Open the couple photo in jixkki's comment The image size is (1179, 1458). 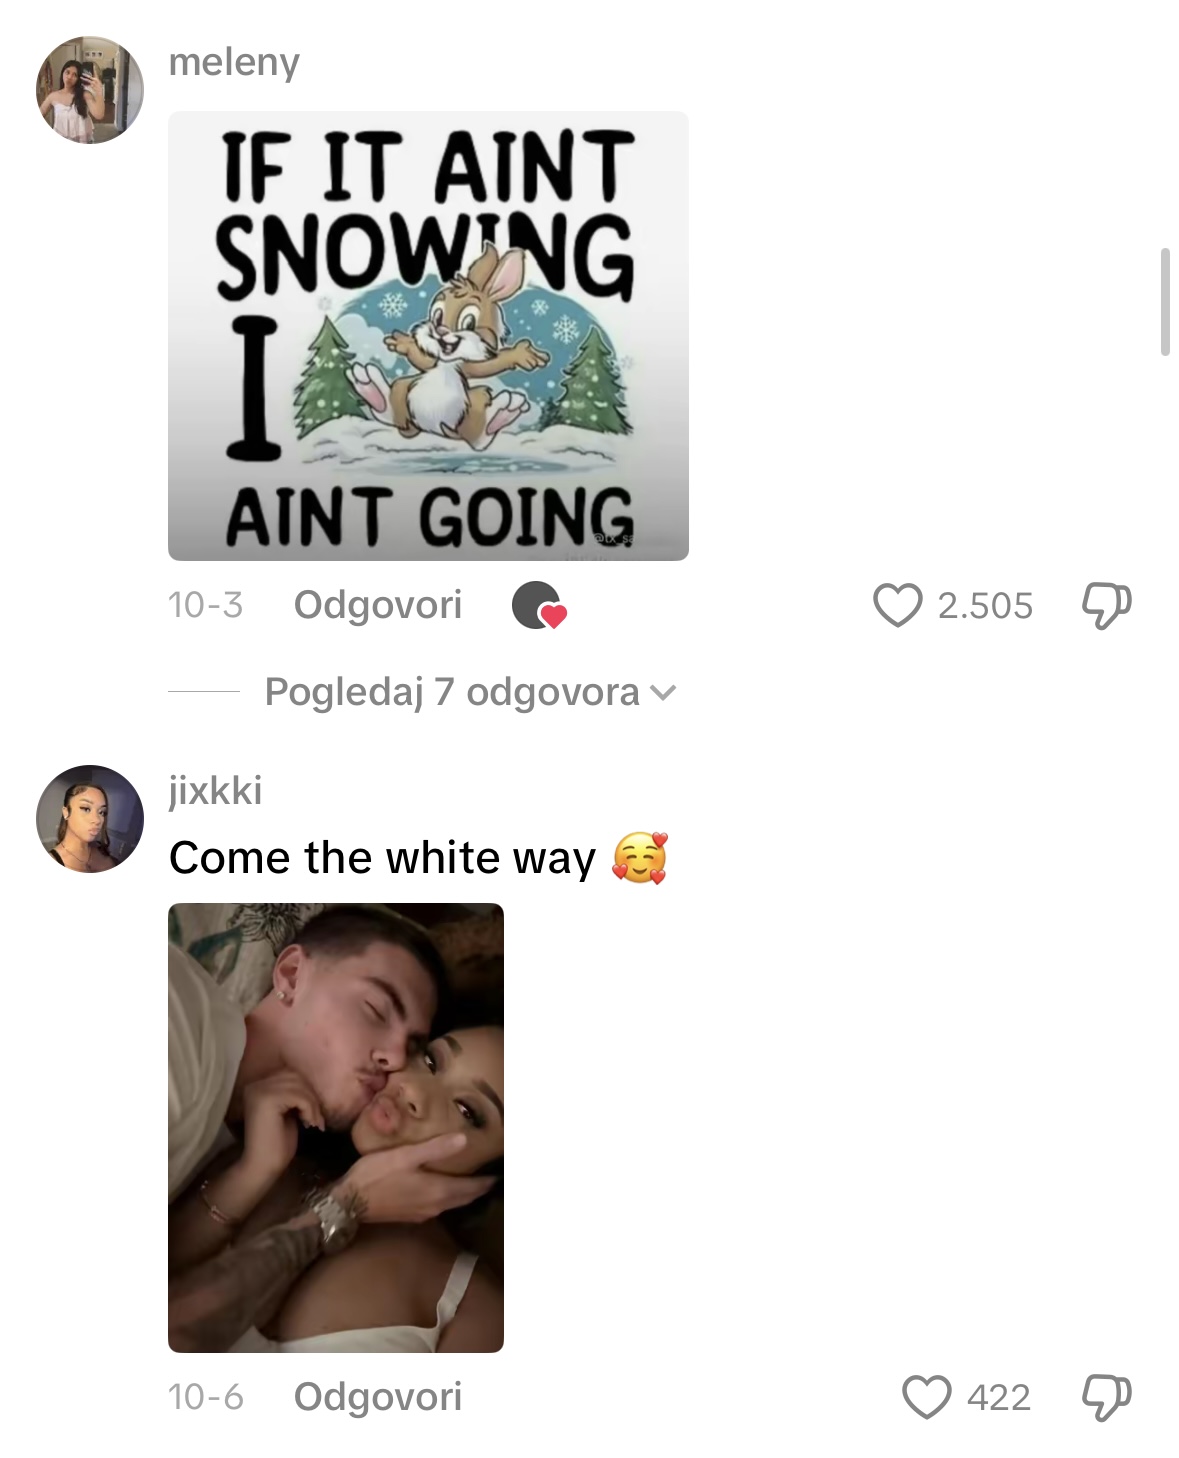click(x=336, y=1128)
